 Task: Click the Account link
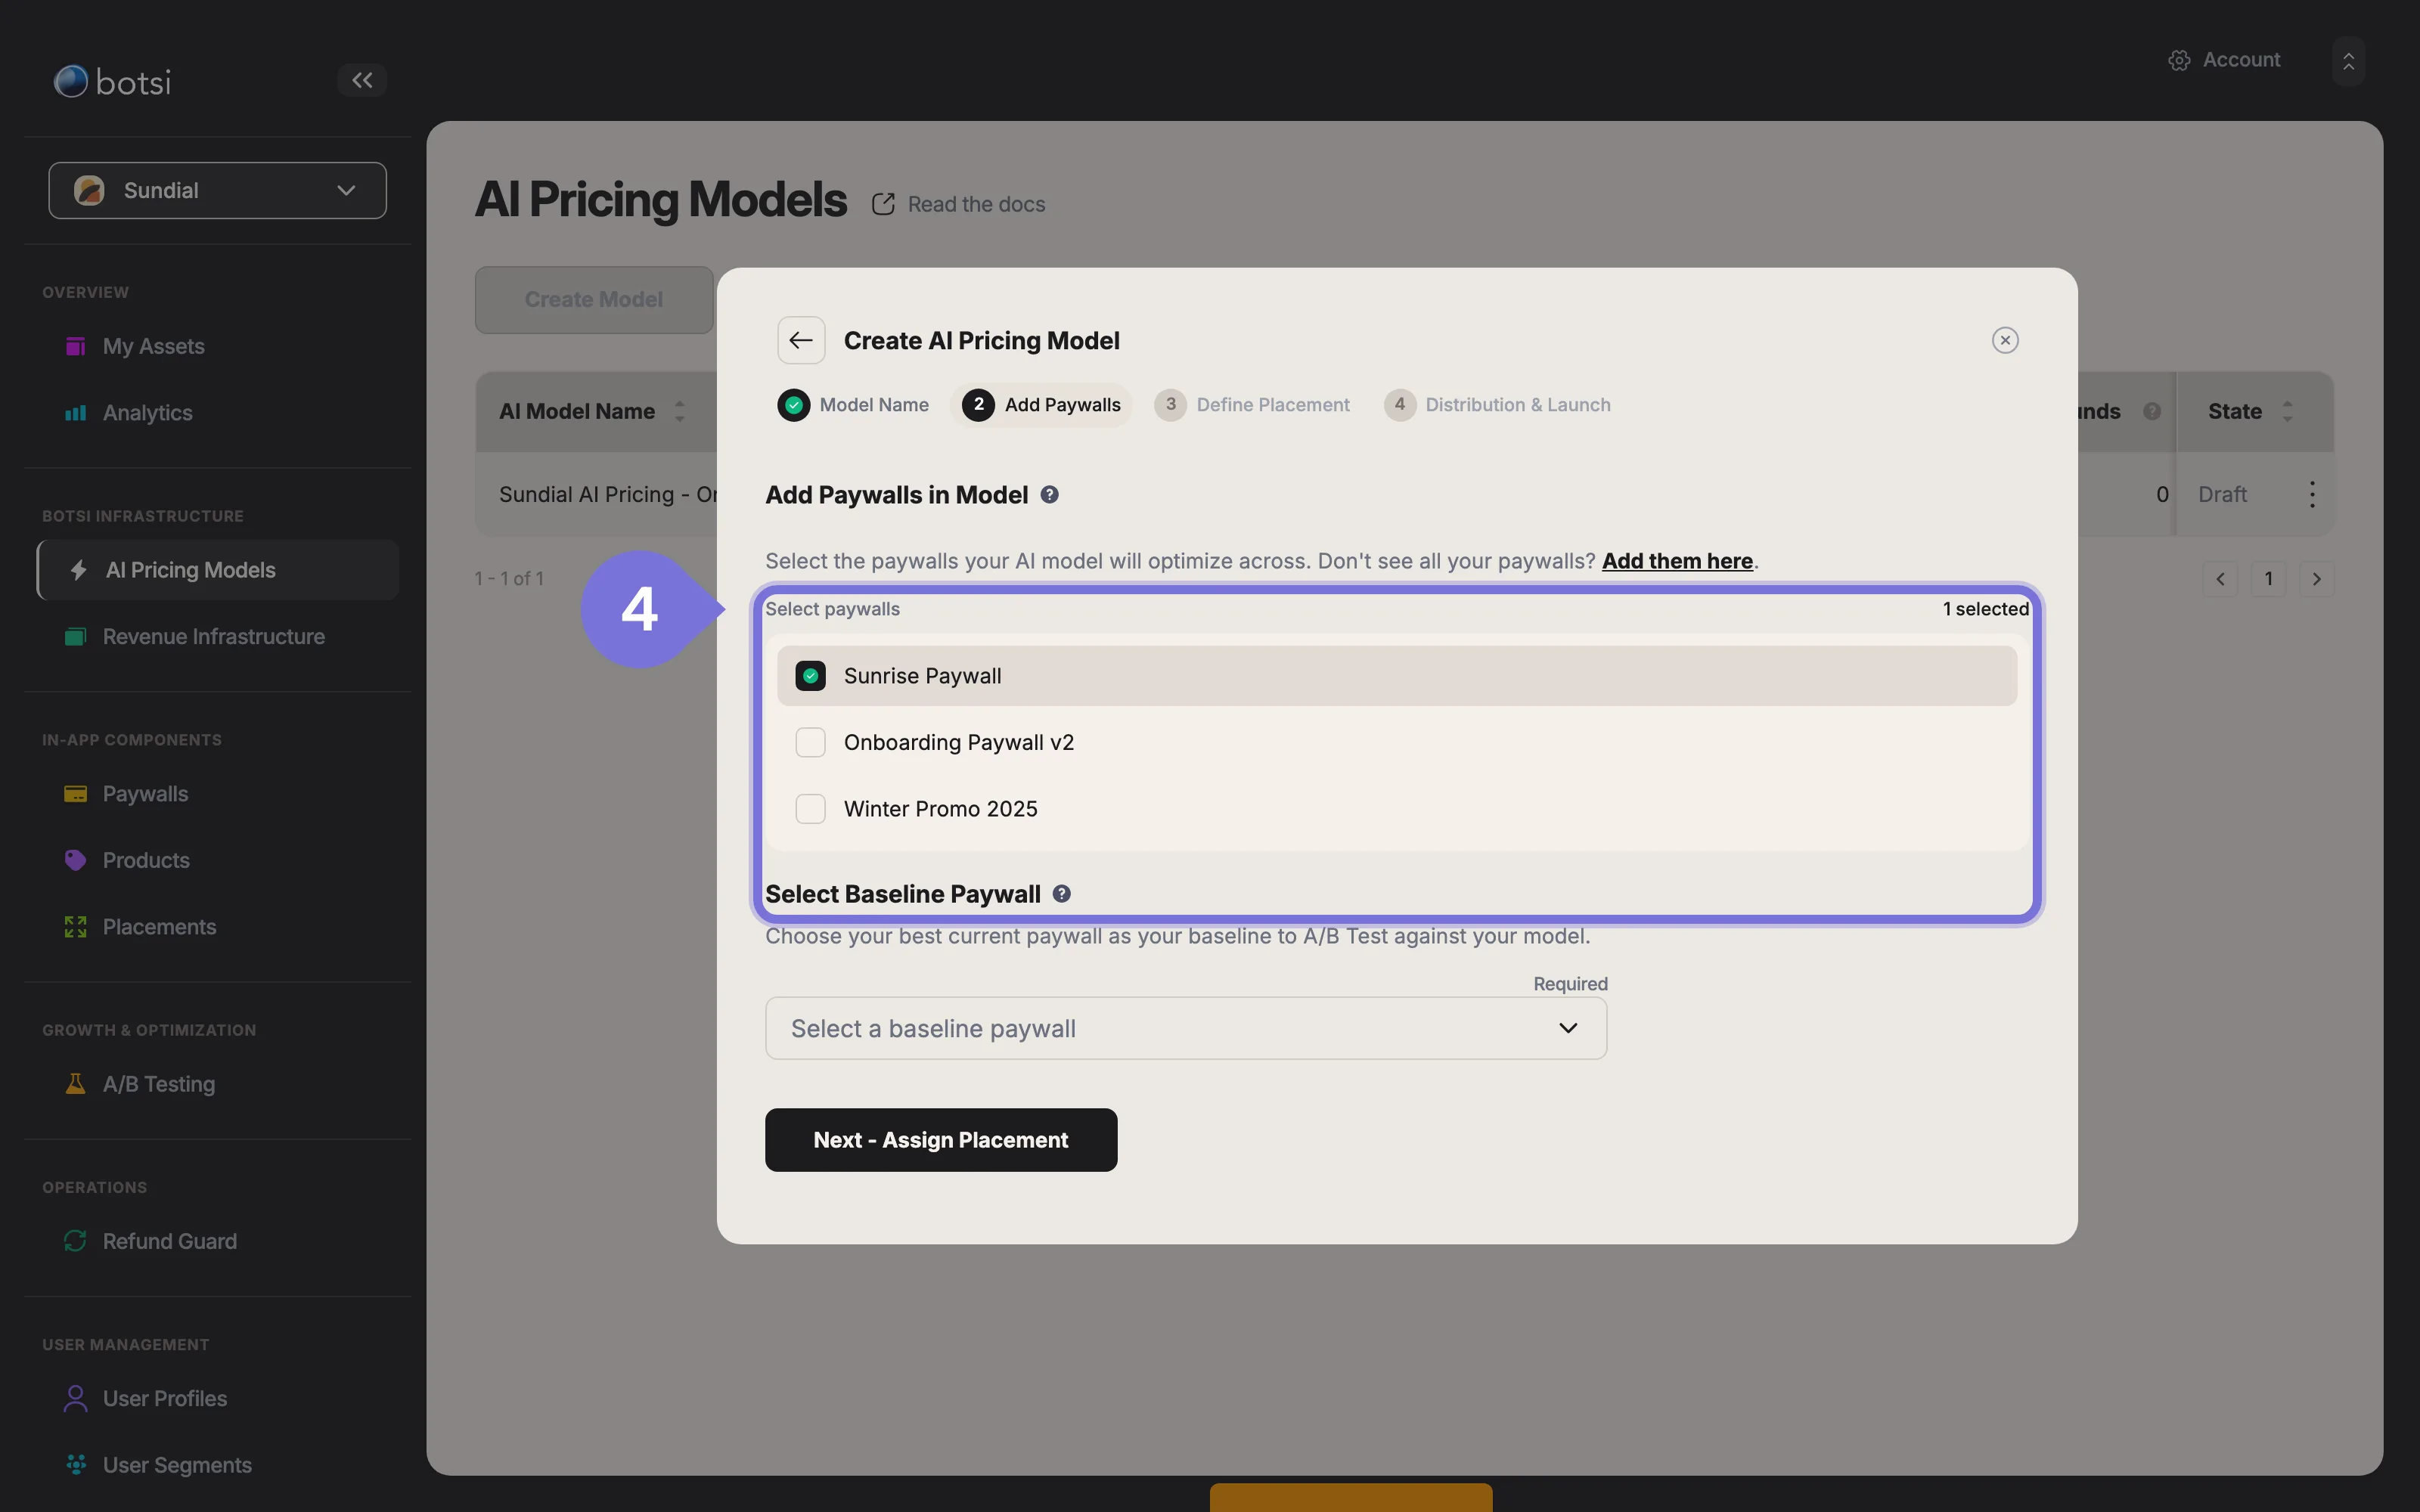pyautogui.click(x=2241, y=60)
